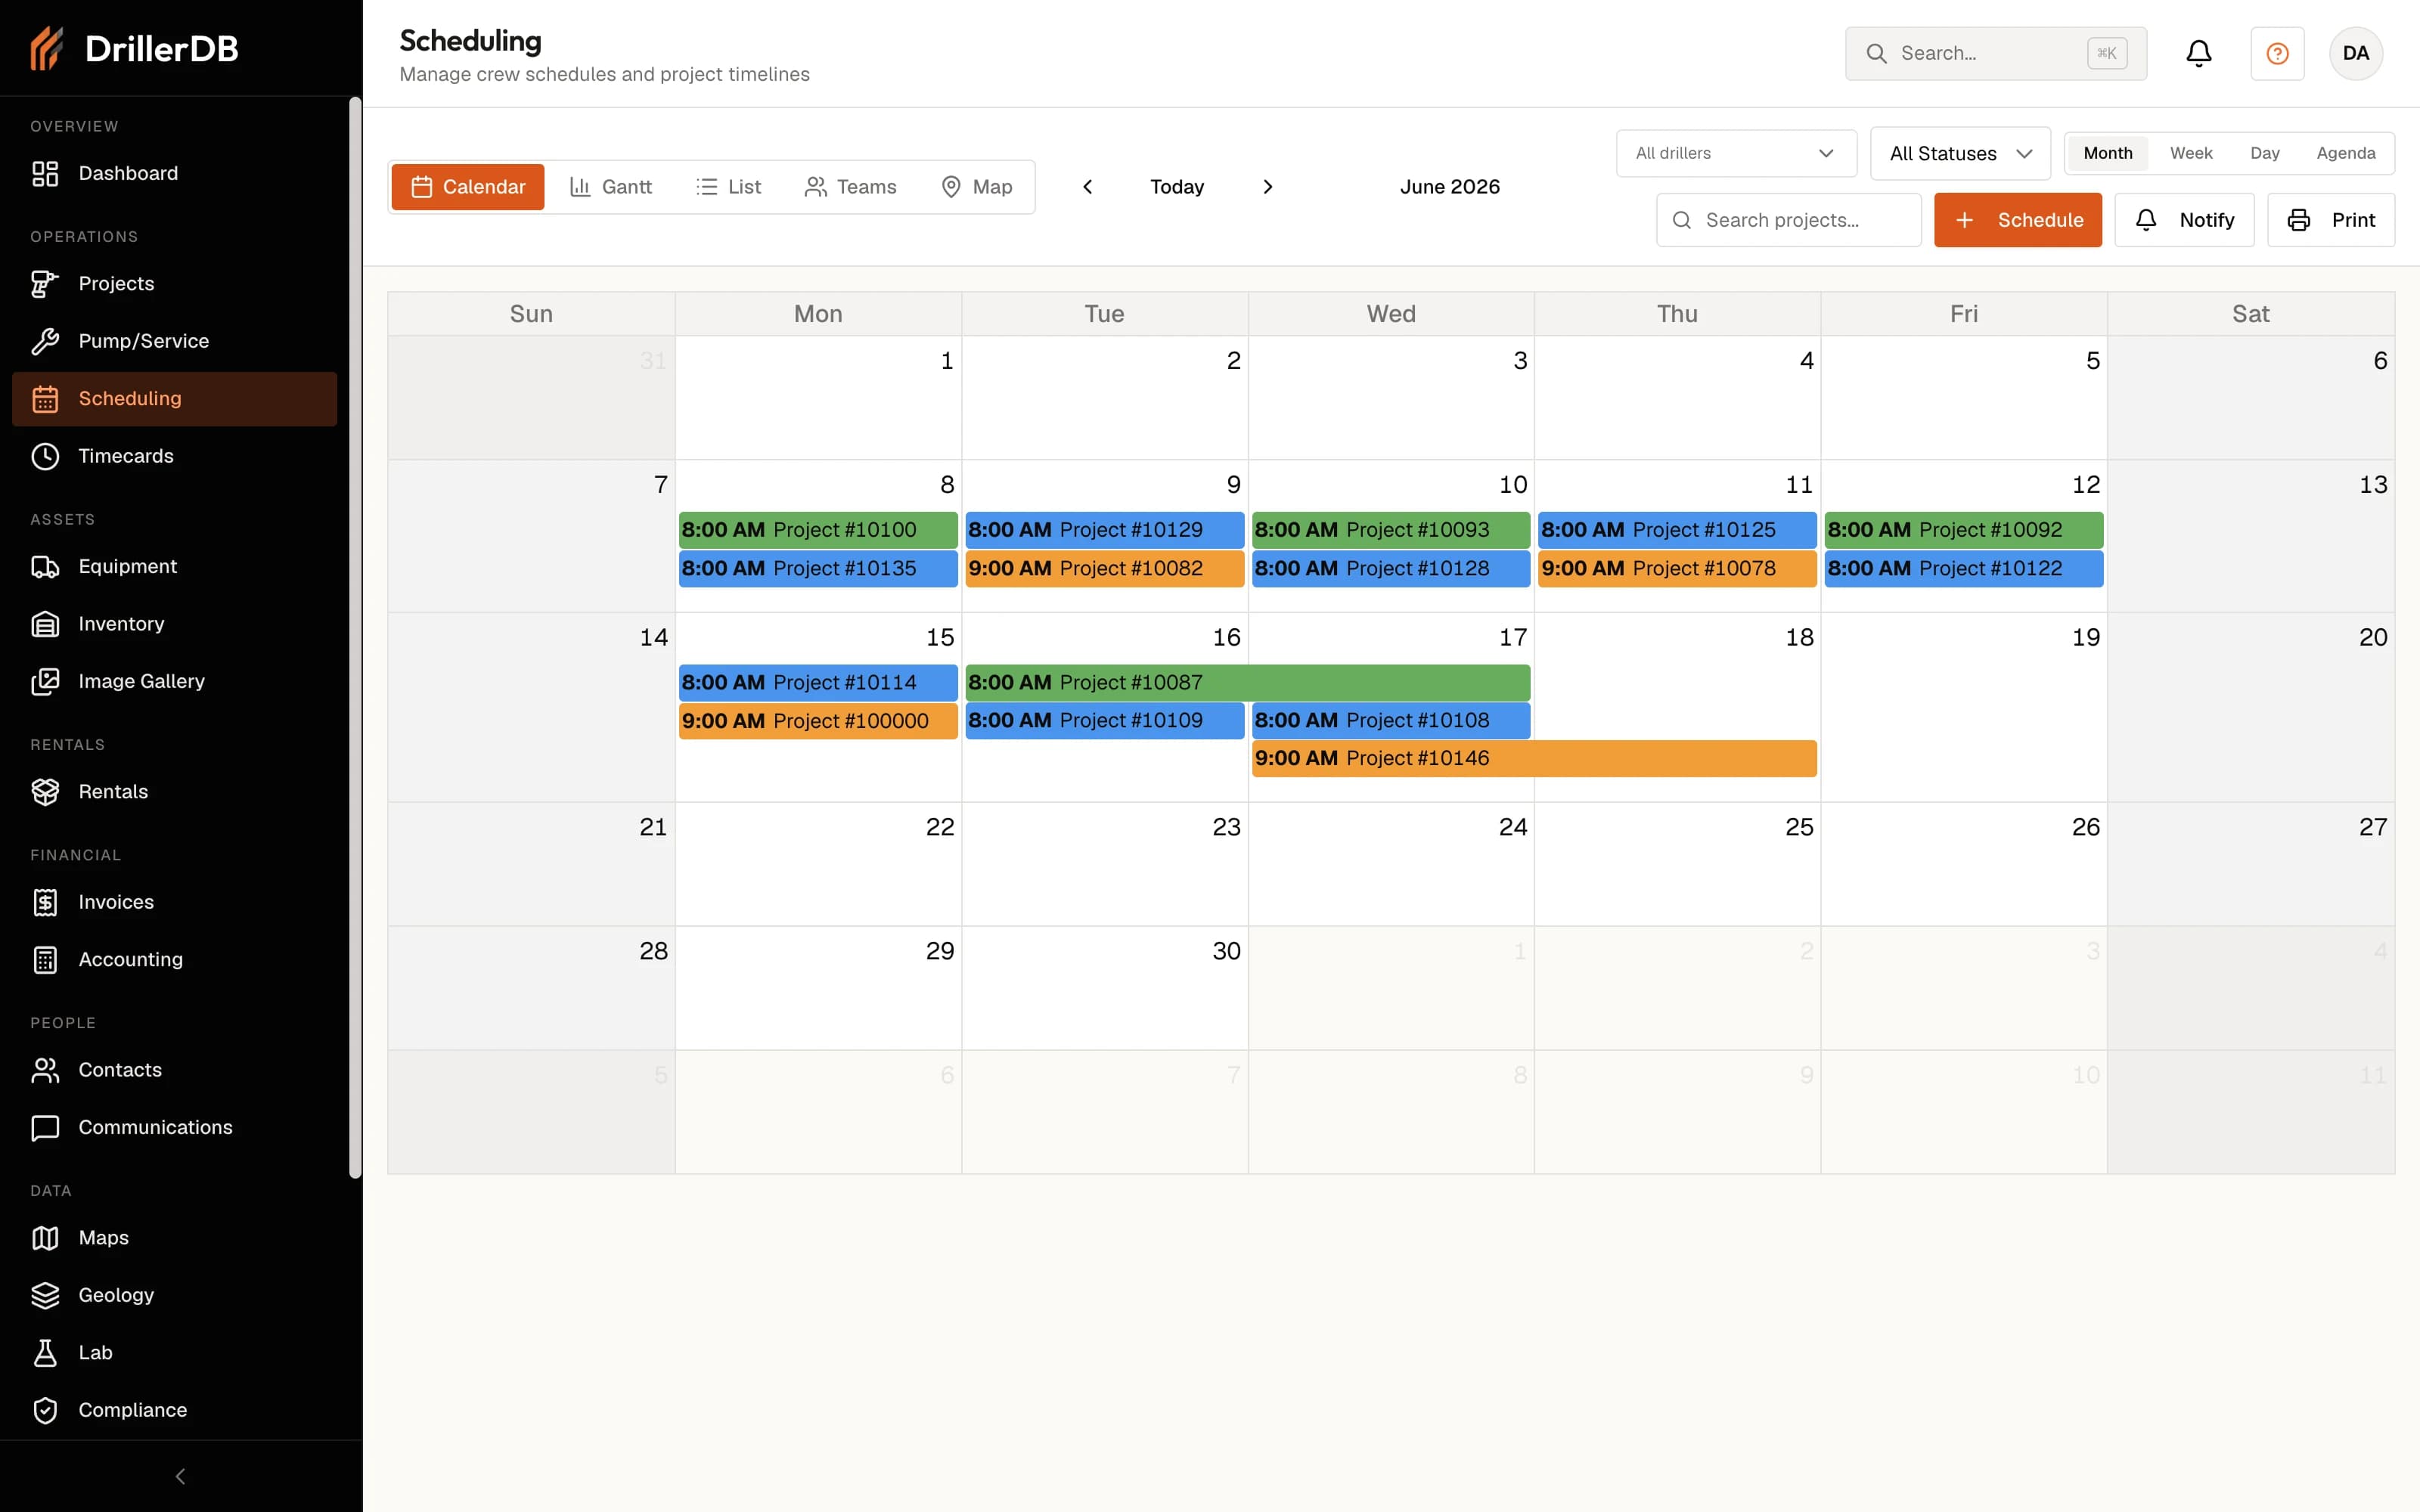Focus the global Search field
This screenshot has width=2420, height=1512.
click(1995, 53)
